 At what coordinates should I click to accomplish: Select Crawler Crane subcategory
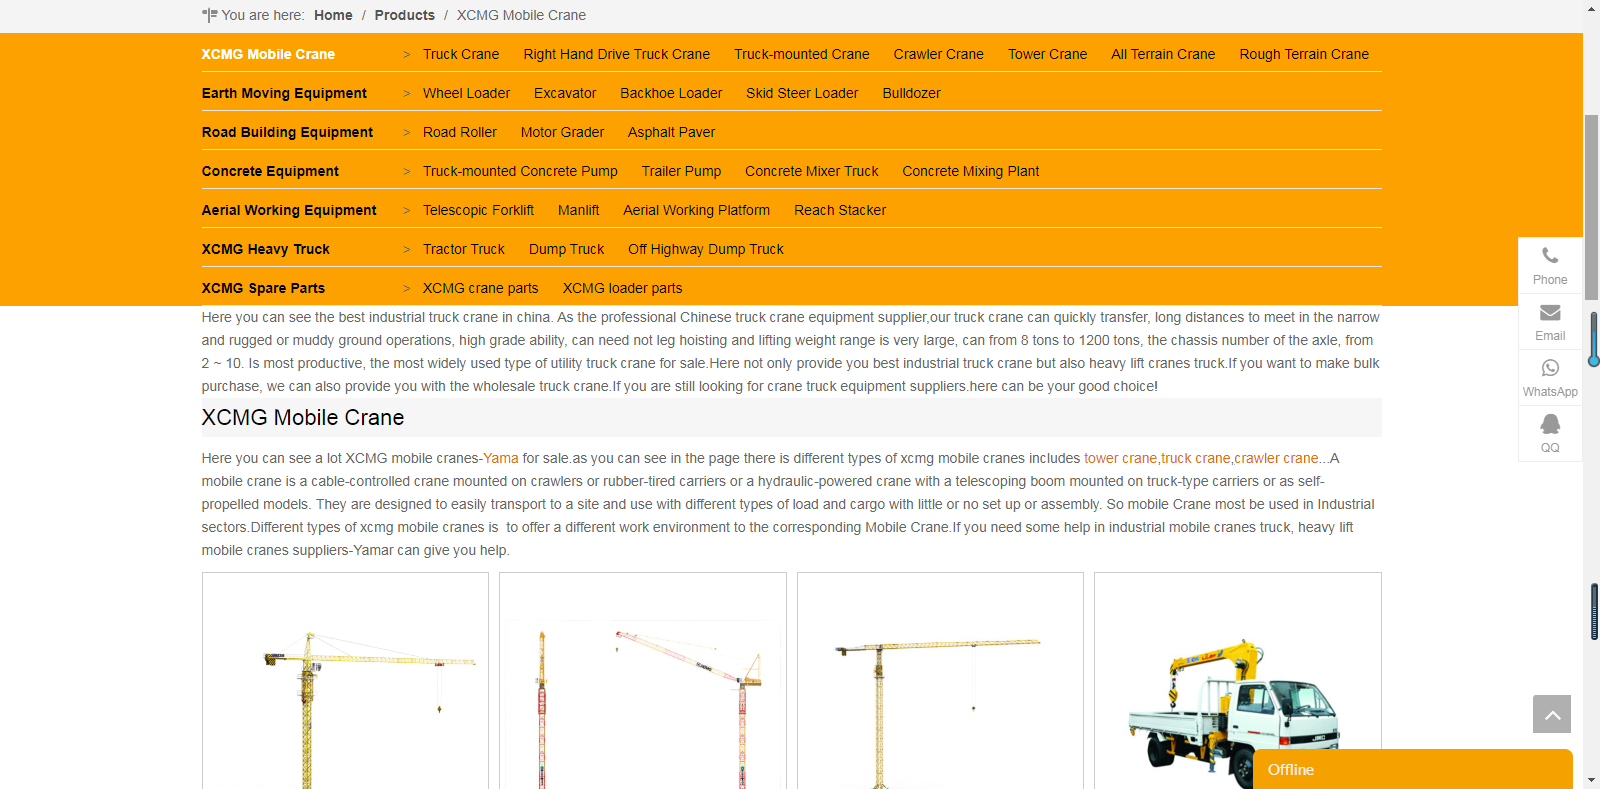[x=939, y=54]
